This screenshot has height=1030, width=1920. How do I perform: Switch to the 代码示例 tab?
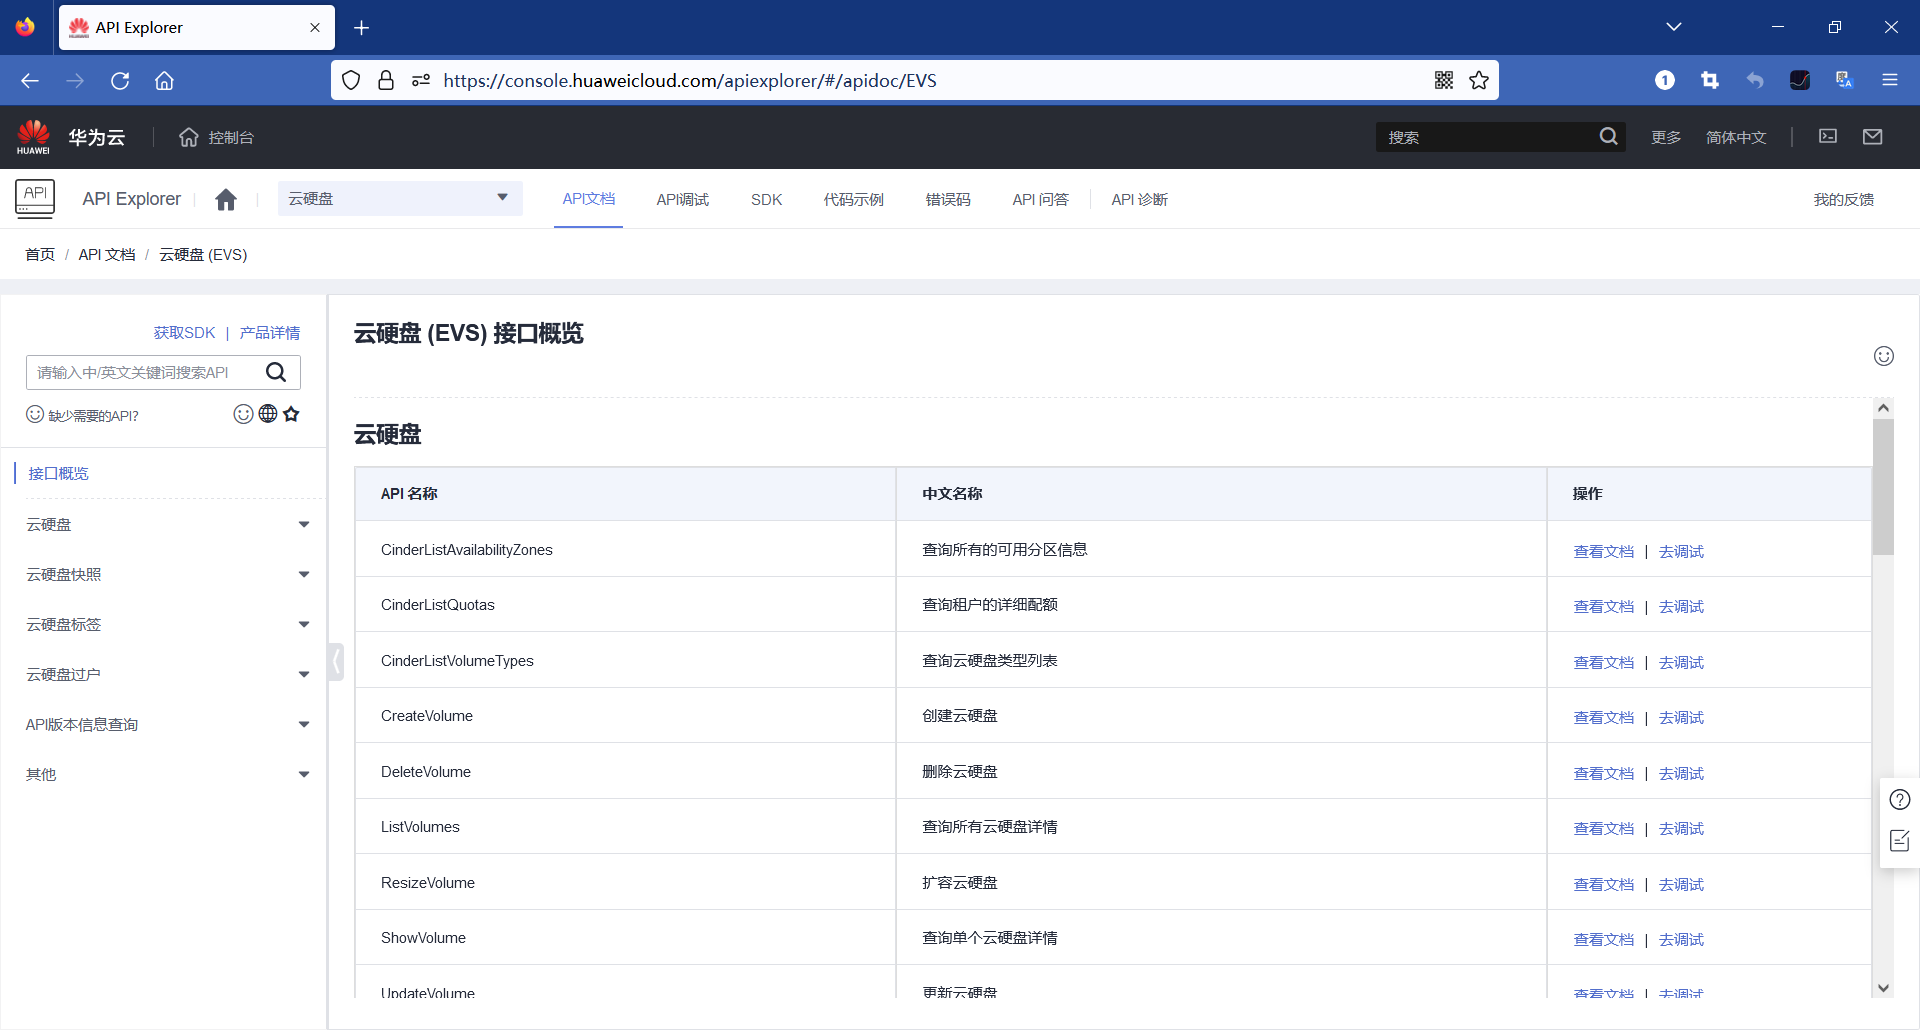click(854, 200)
